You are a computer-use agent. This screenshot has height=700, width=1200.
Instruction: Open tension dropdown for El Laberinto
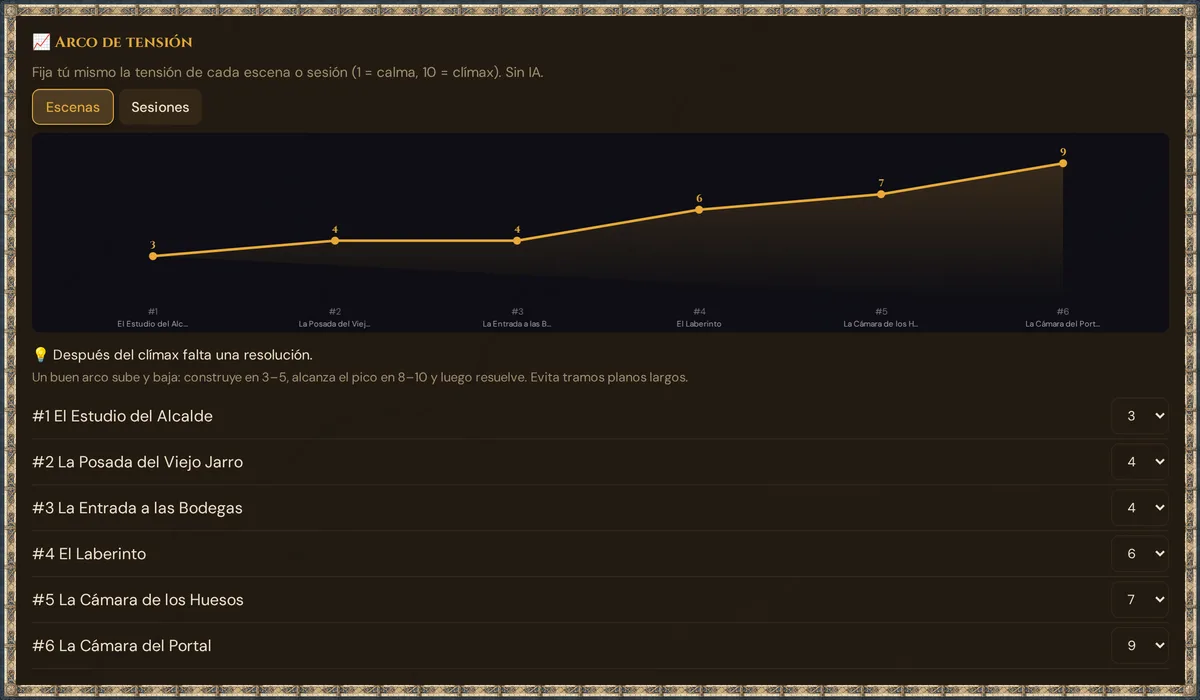[1140, 554]
